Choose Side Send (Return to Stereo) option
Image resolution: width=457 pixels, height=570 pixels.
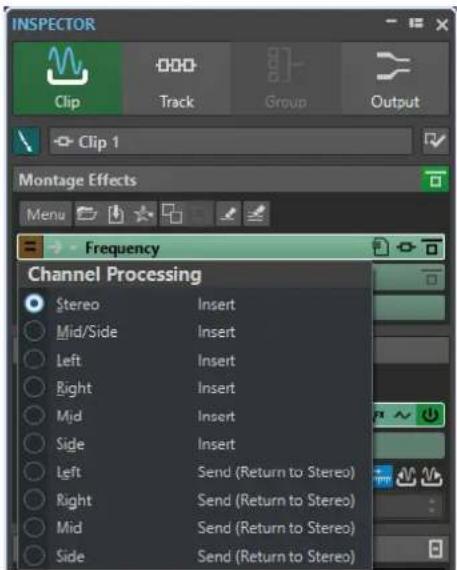(x=34, y=556)
